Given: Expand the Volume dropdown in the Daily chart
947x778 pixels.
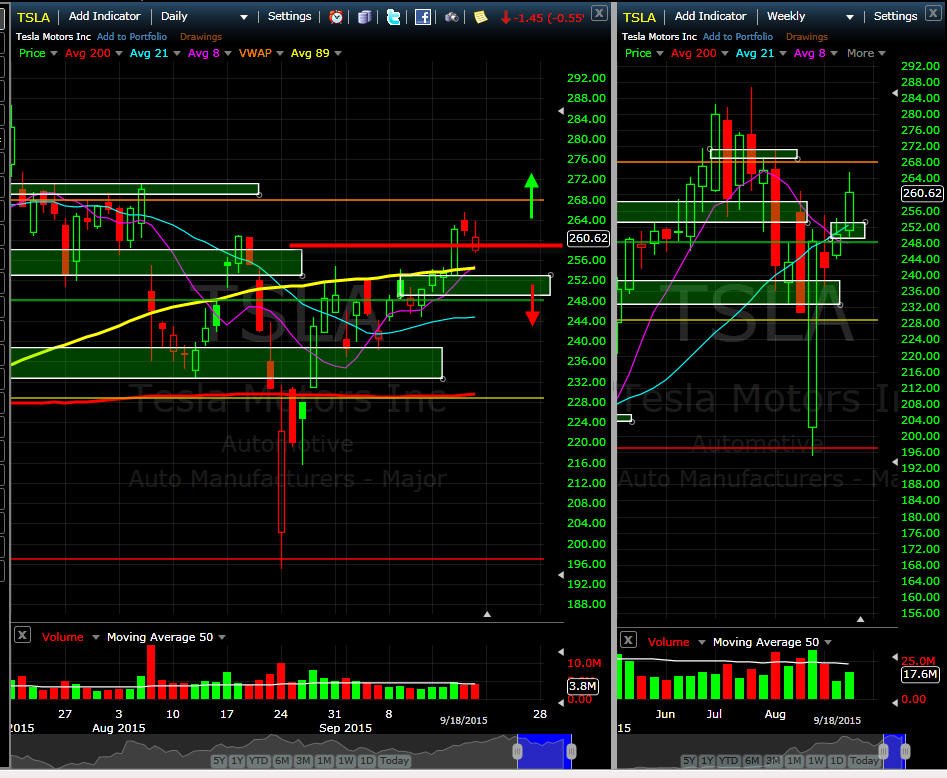Looking at the screenshot, I should point(95,637).
